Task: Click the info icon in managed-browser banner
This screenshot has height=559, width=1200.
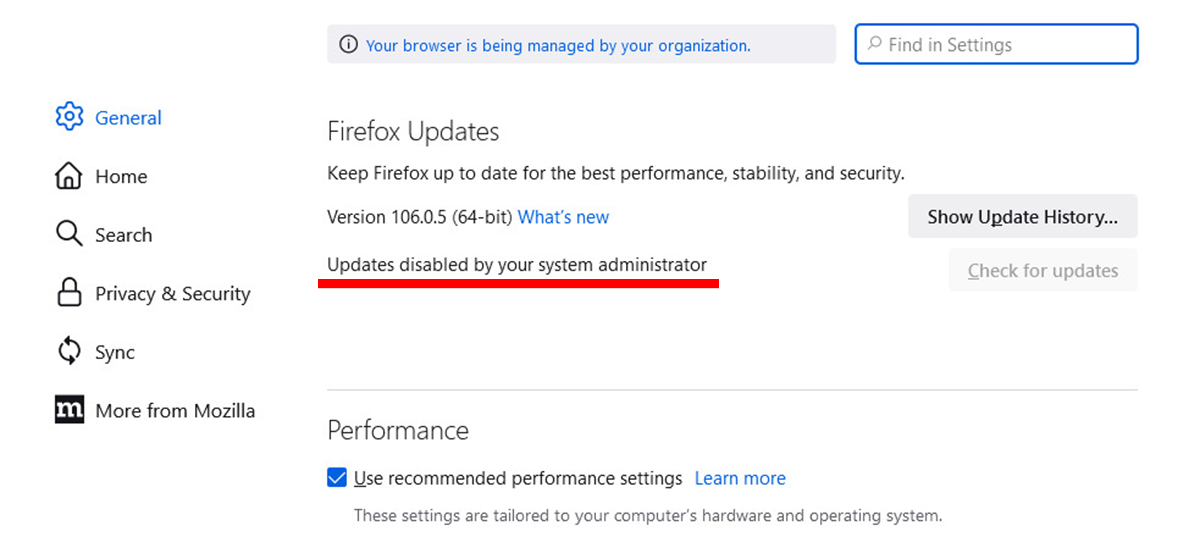Action: (348, 45)
